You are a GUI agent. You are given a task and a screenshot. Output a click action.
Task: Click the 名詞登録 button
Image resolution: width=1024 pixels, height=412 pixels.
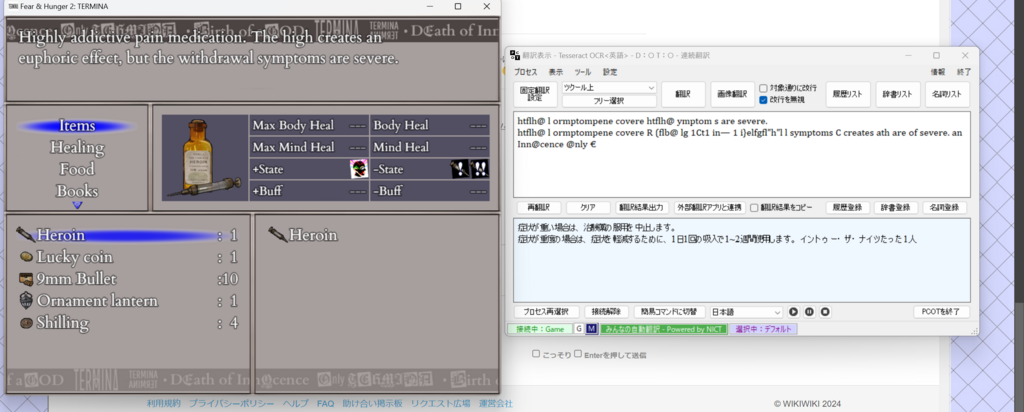(945, 208)
